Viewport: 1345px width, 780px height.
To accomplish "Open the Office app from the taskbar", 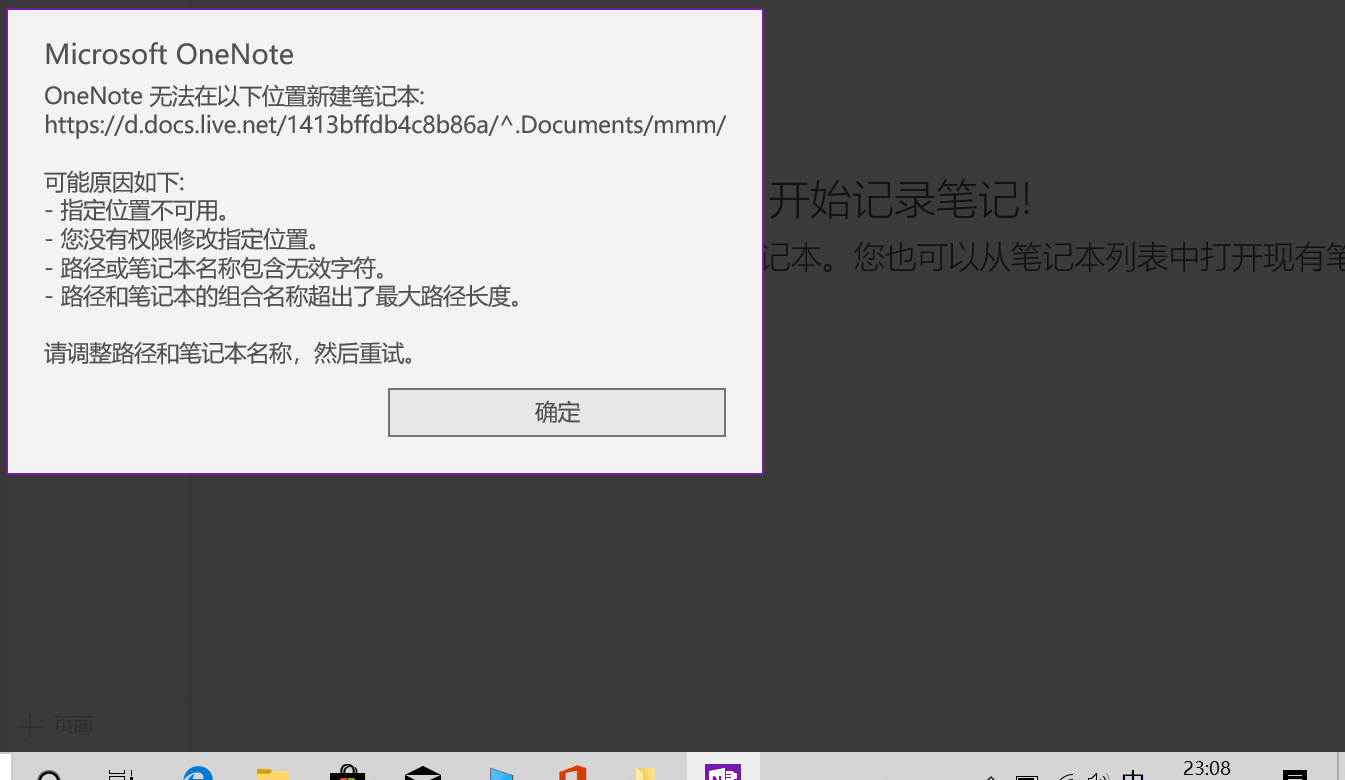I will click(572, 773).
